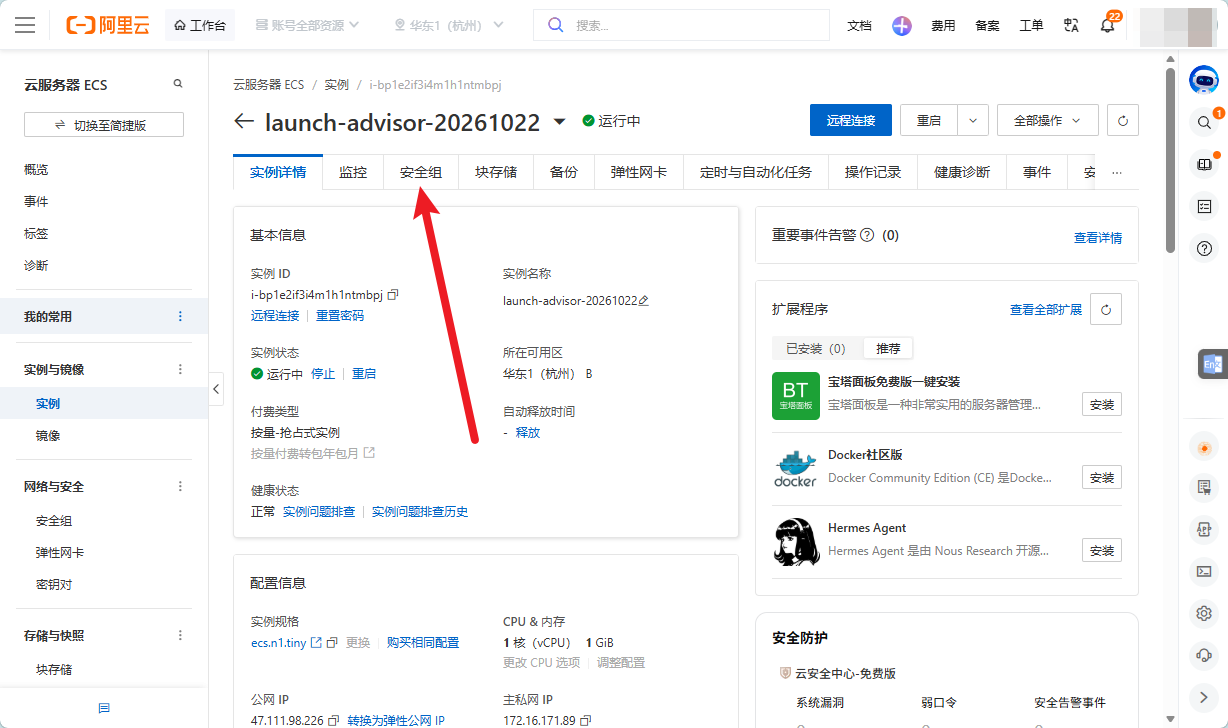Select the 已安装 (0) extensions tab
This screenshot has height=728, width=1228.
(816, 348)
